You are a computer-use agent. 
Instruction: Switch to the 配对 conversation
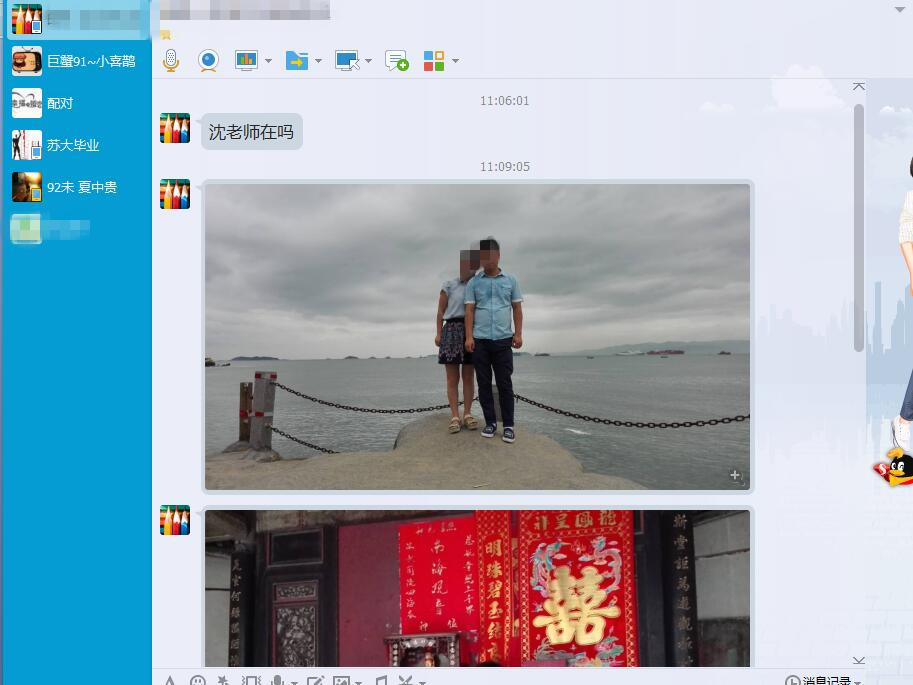tap(77, 103)
